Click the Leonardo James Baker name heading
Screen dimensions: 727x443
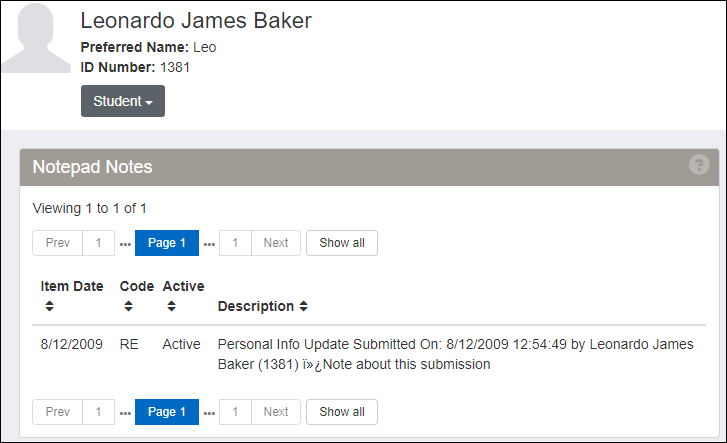point(196,21)
